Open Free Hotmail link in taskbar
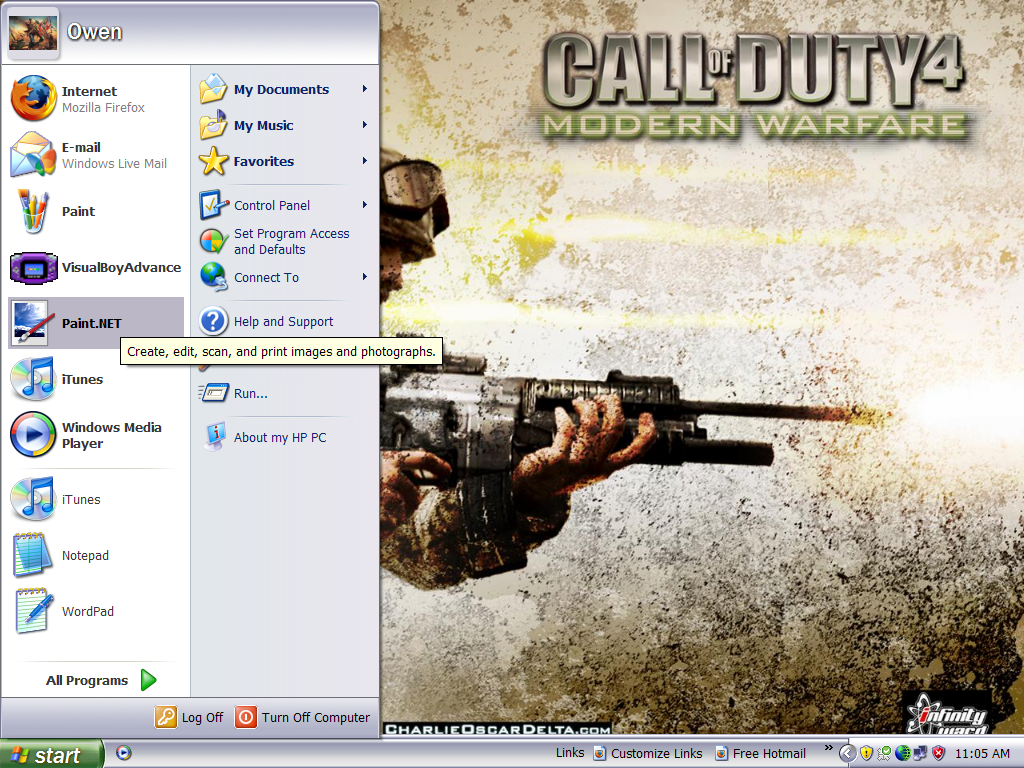The height and width of the screenshot is (768, 1024). coord(761,753)
